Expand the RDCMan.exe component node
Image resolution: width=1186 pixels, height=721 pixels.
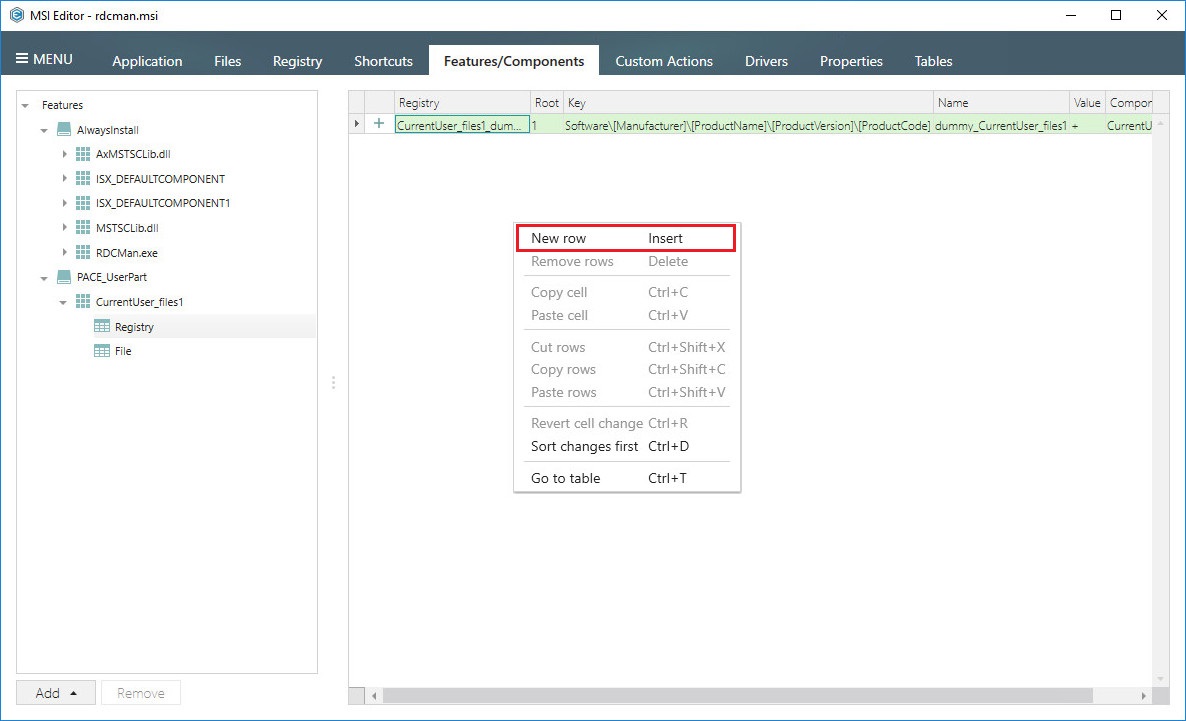[x=64, y=253]
